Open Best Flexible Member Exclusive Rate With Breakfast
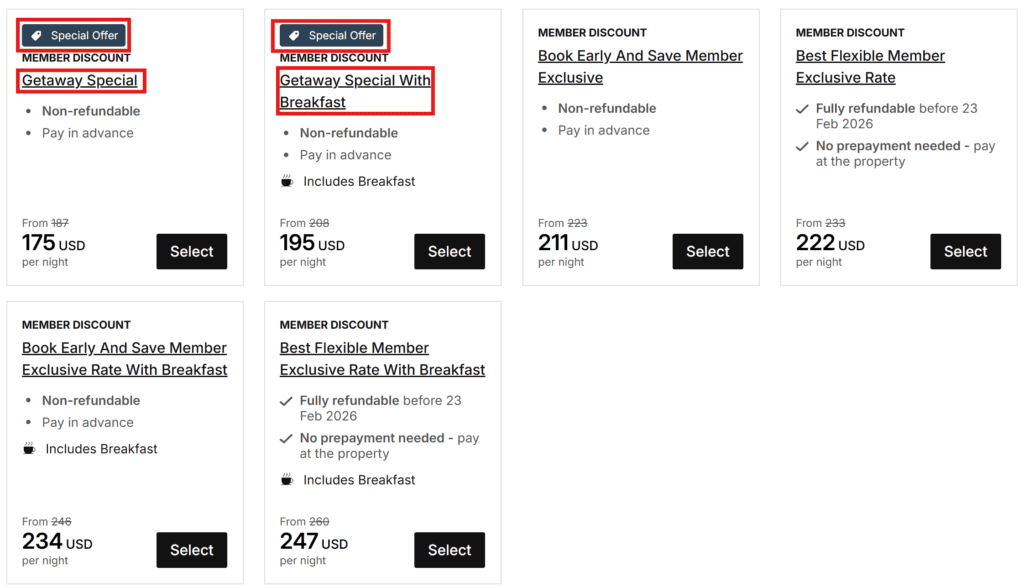The height and width of the screenshot is (588, 1024). [x=382, y=359]
